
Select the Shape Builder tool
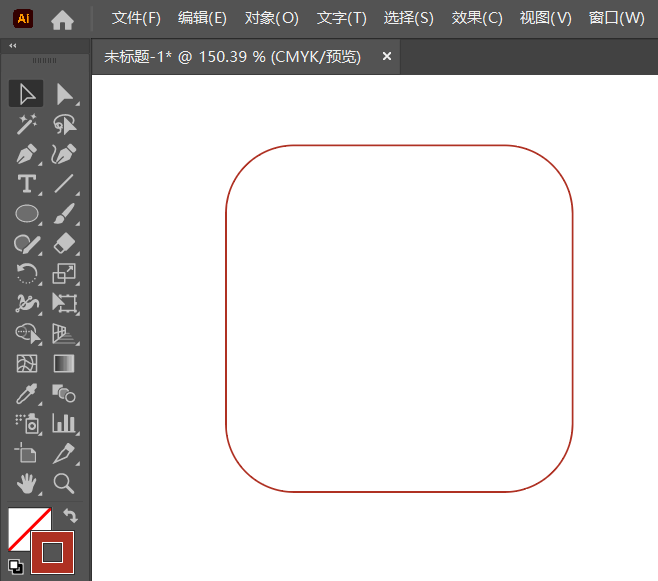pos(28,333)
